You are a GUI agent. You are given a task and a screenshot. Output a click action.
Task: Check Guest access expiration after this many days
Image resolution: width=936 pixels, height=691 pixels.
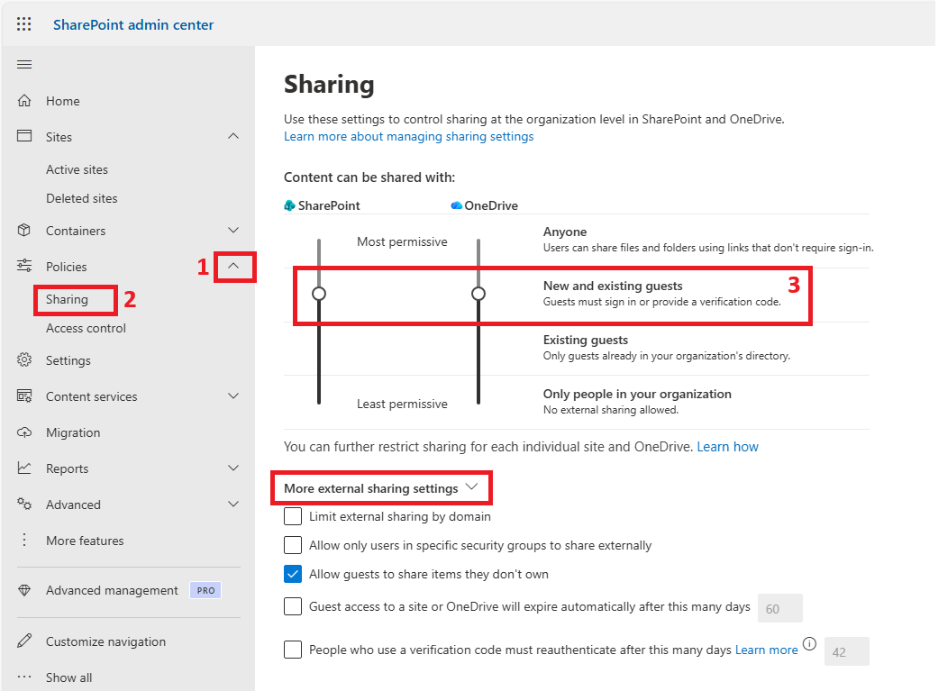pyautogui.click(x=293, y=607)
